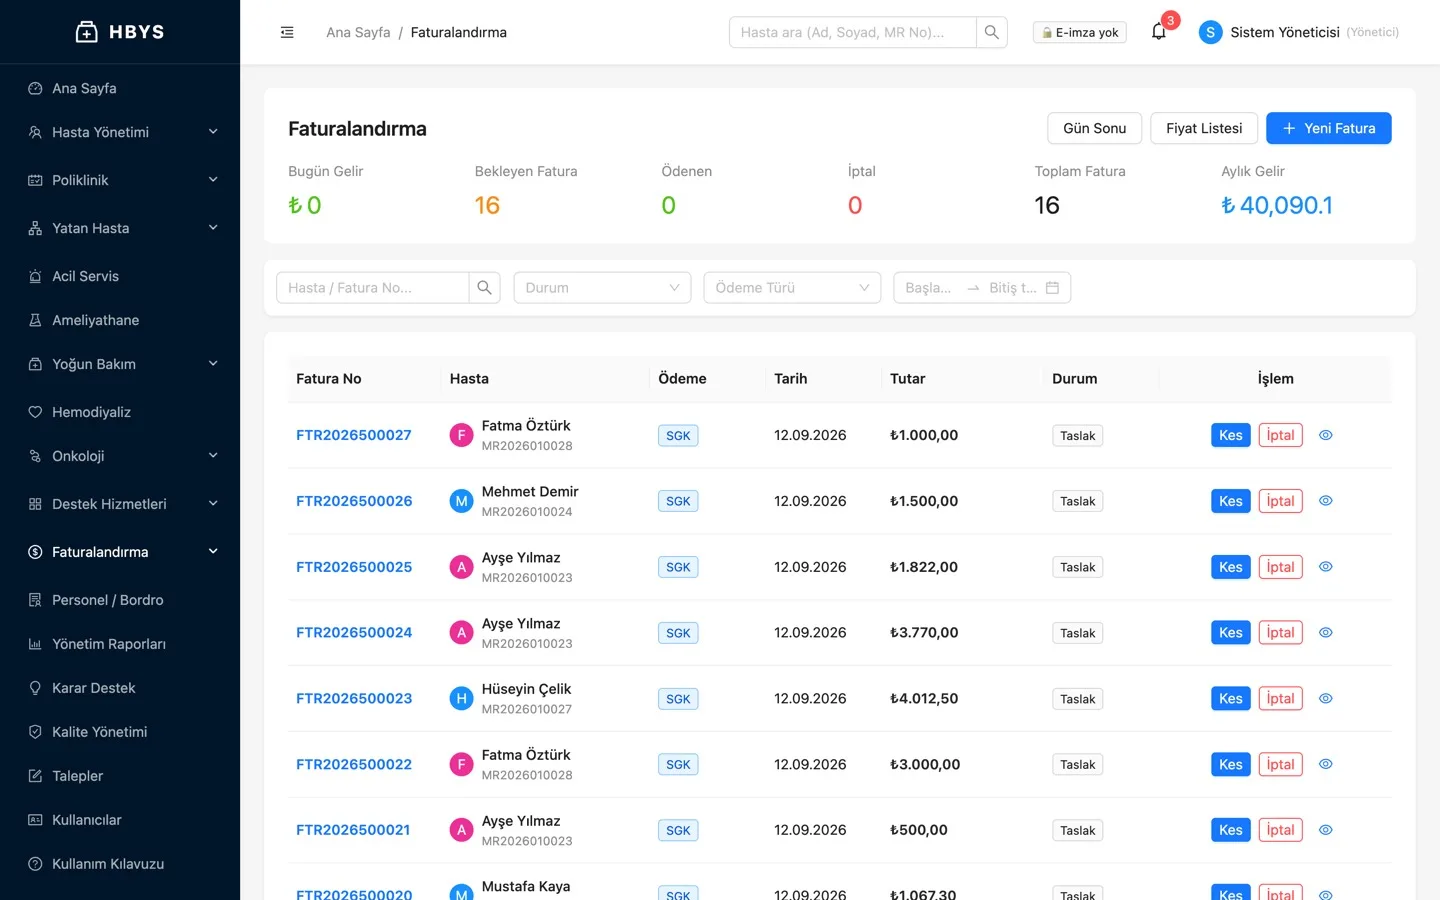View invoice FTR2026500024 with eye icon
1440x900 pixels.
point(1326,633)
